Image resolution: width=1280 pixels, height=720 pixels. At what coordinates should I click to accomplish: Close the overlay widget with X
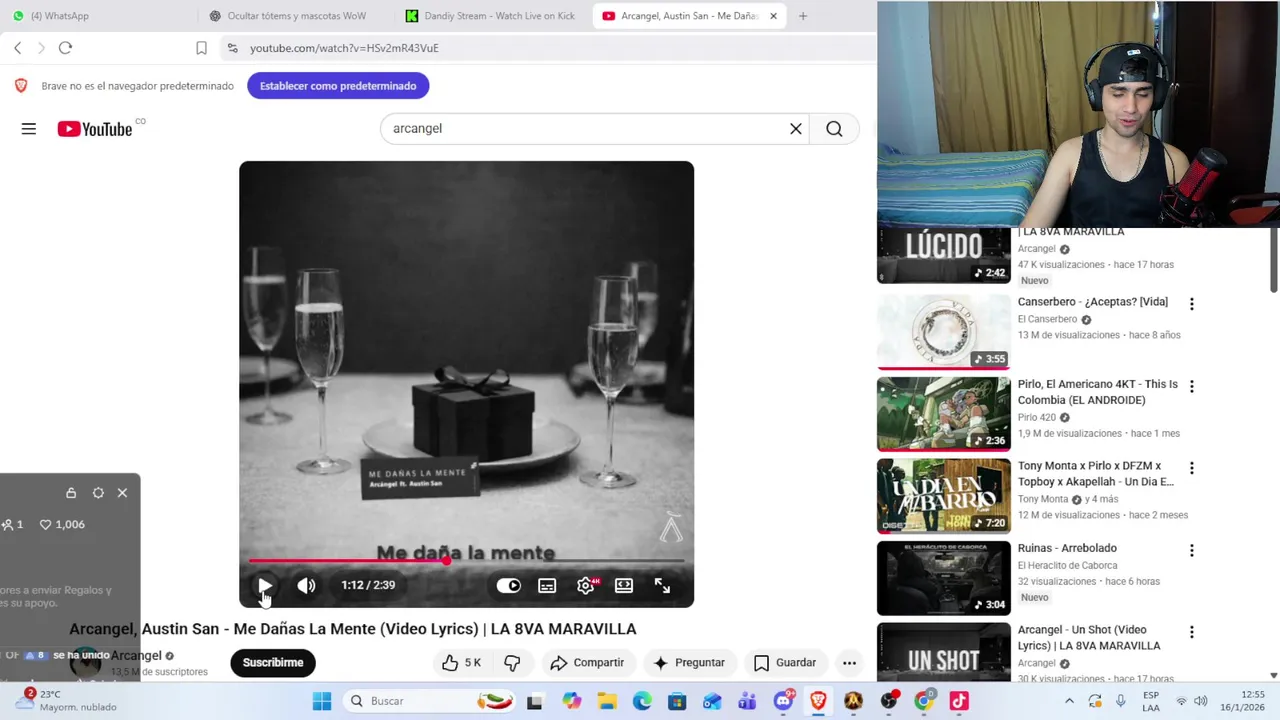122,493
